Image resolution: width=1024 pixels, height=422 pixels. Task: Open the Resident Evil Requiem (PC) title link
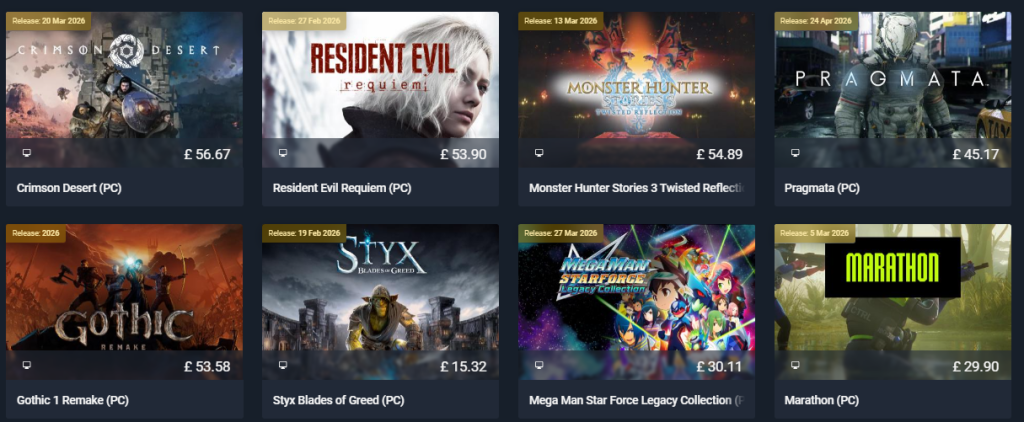point(342,188)
